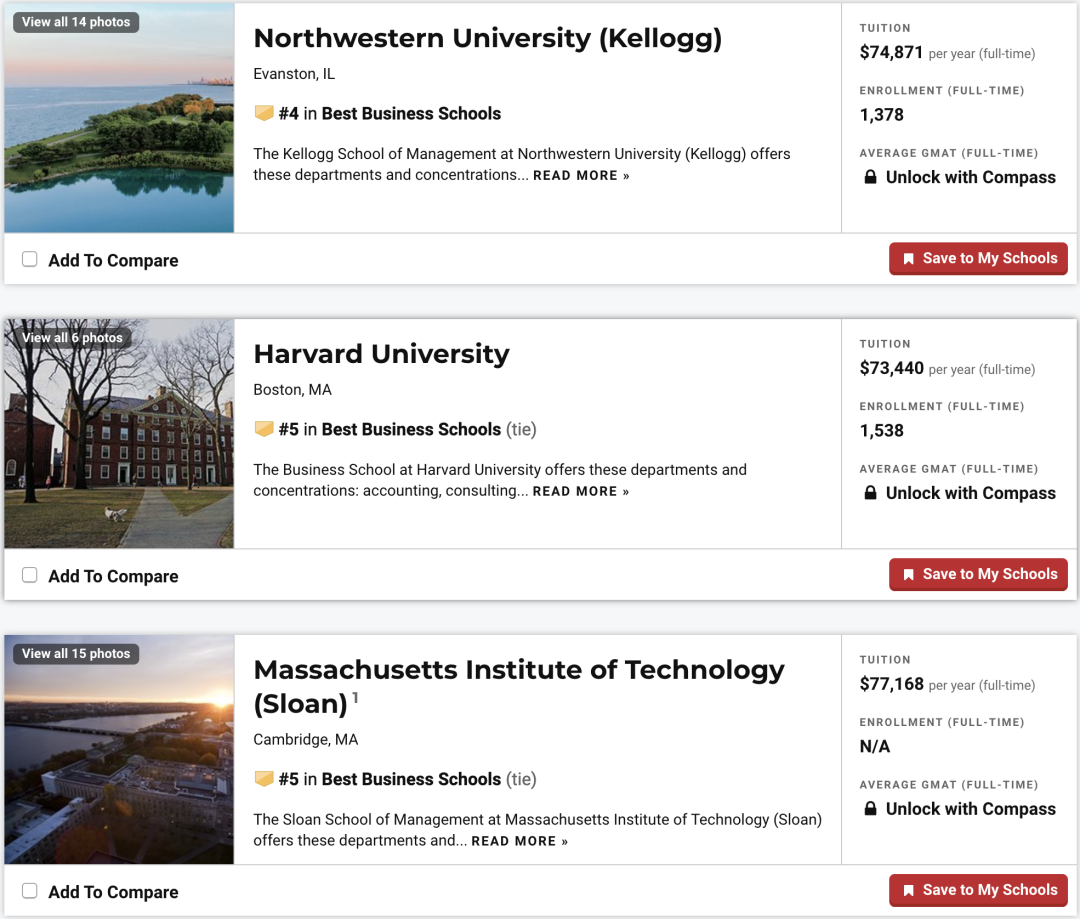
Task: Click the ranking badge icon next to Northwestern's #4
Action: pyautogui.click(x=264, y=113)
